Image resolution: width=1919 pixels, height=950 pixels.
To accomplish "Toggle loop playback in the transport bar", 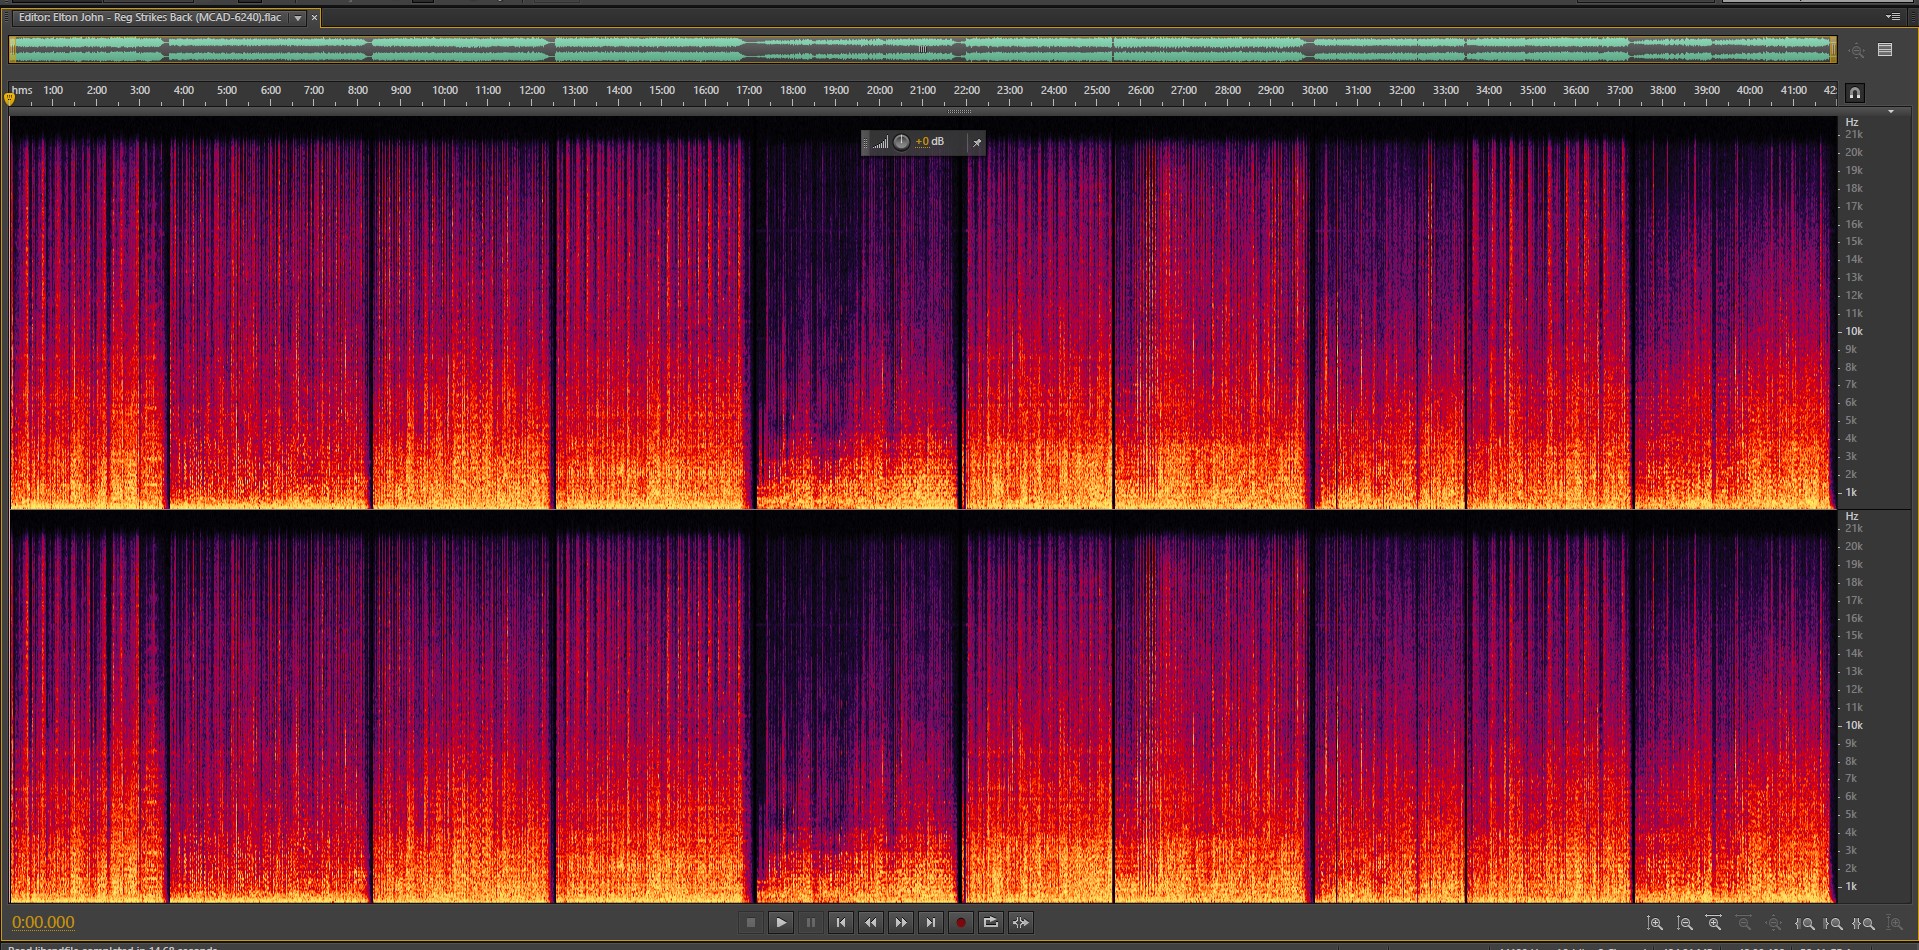I will tap(991, 923).
